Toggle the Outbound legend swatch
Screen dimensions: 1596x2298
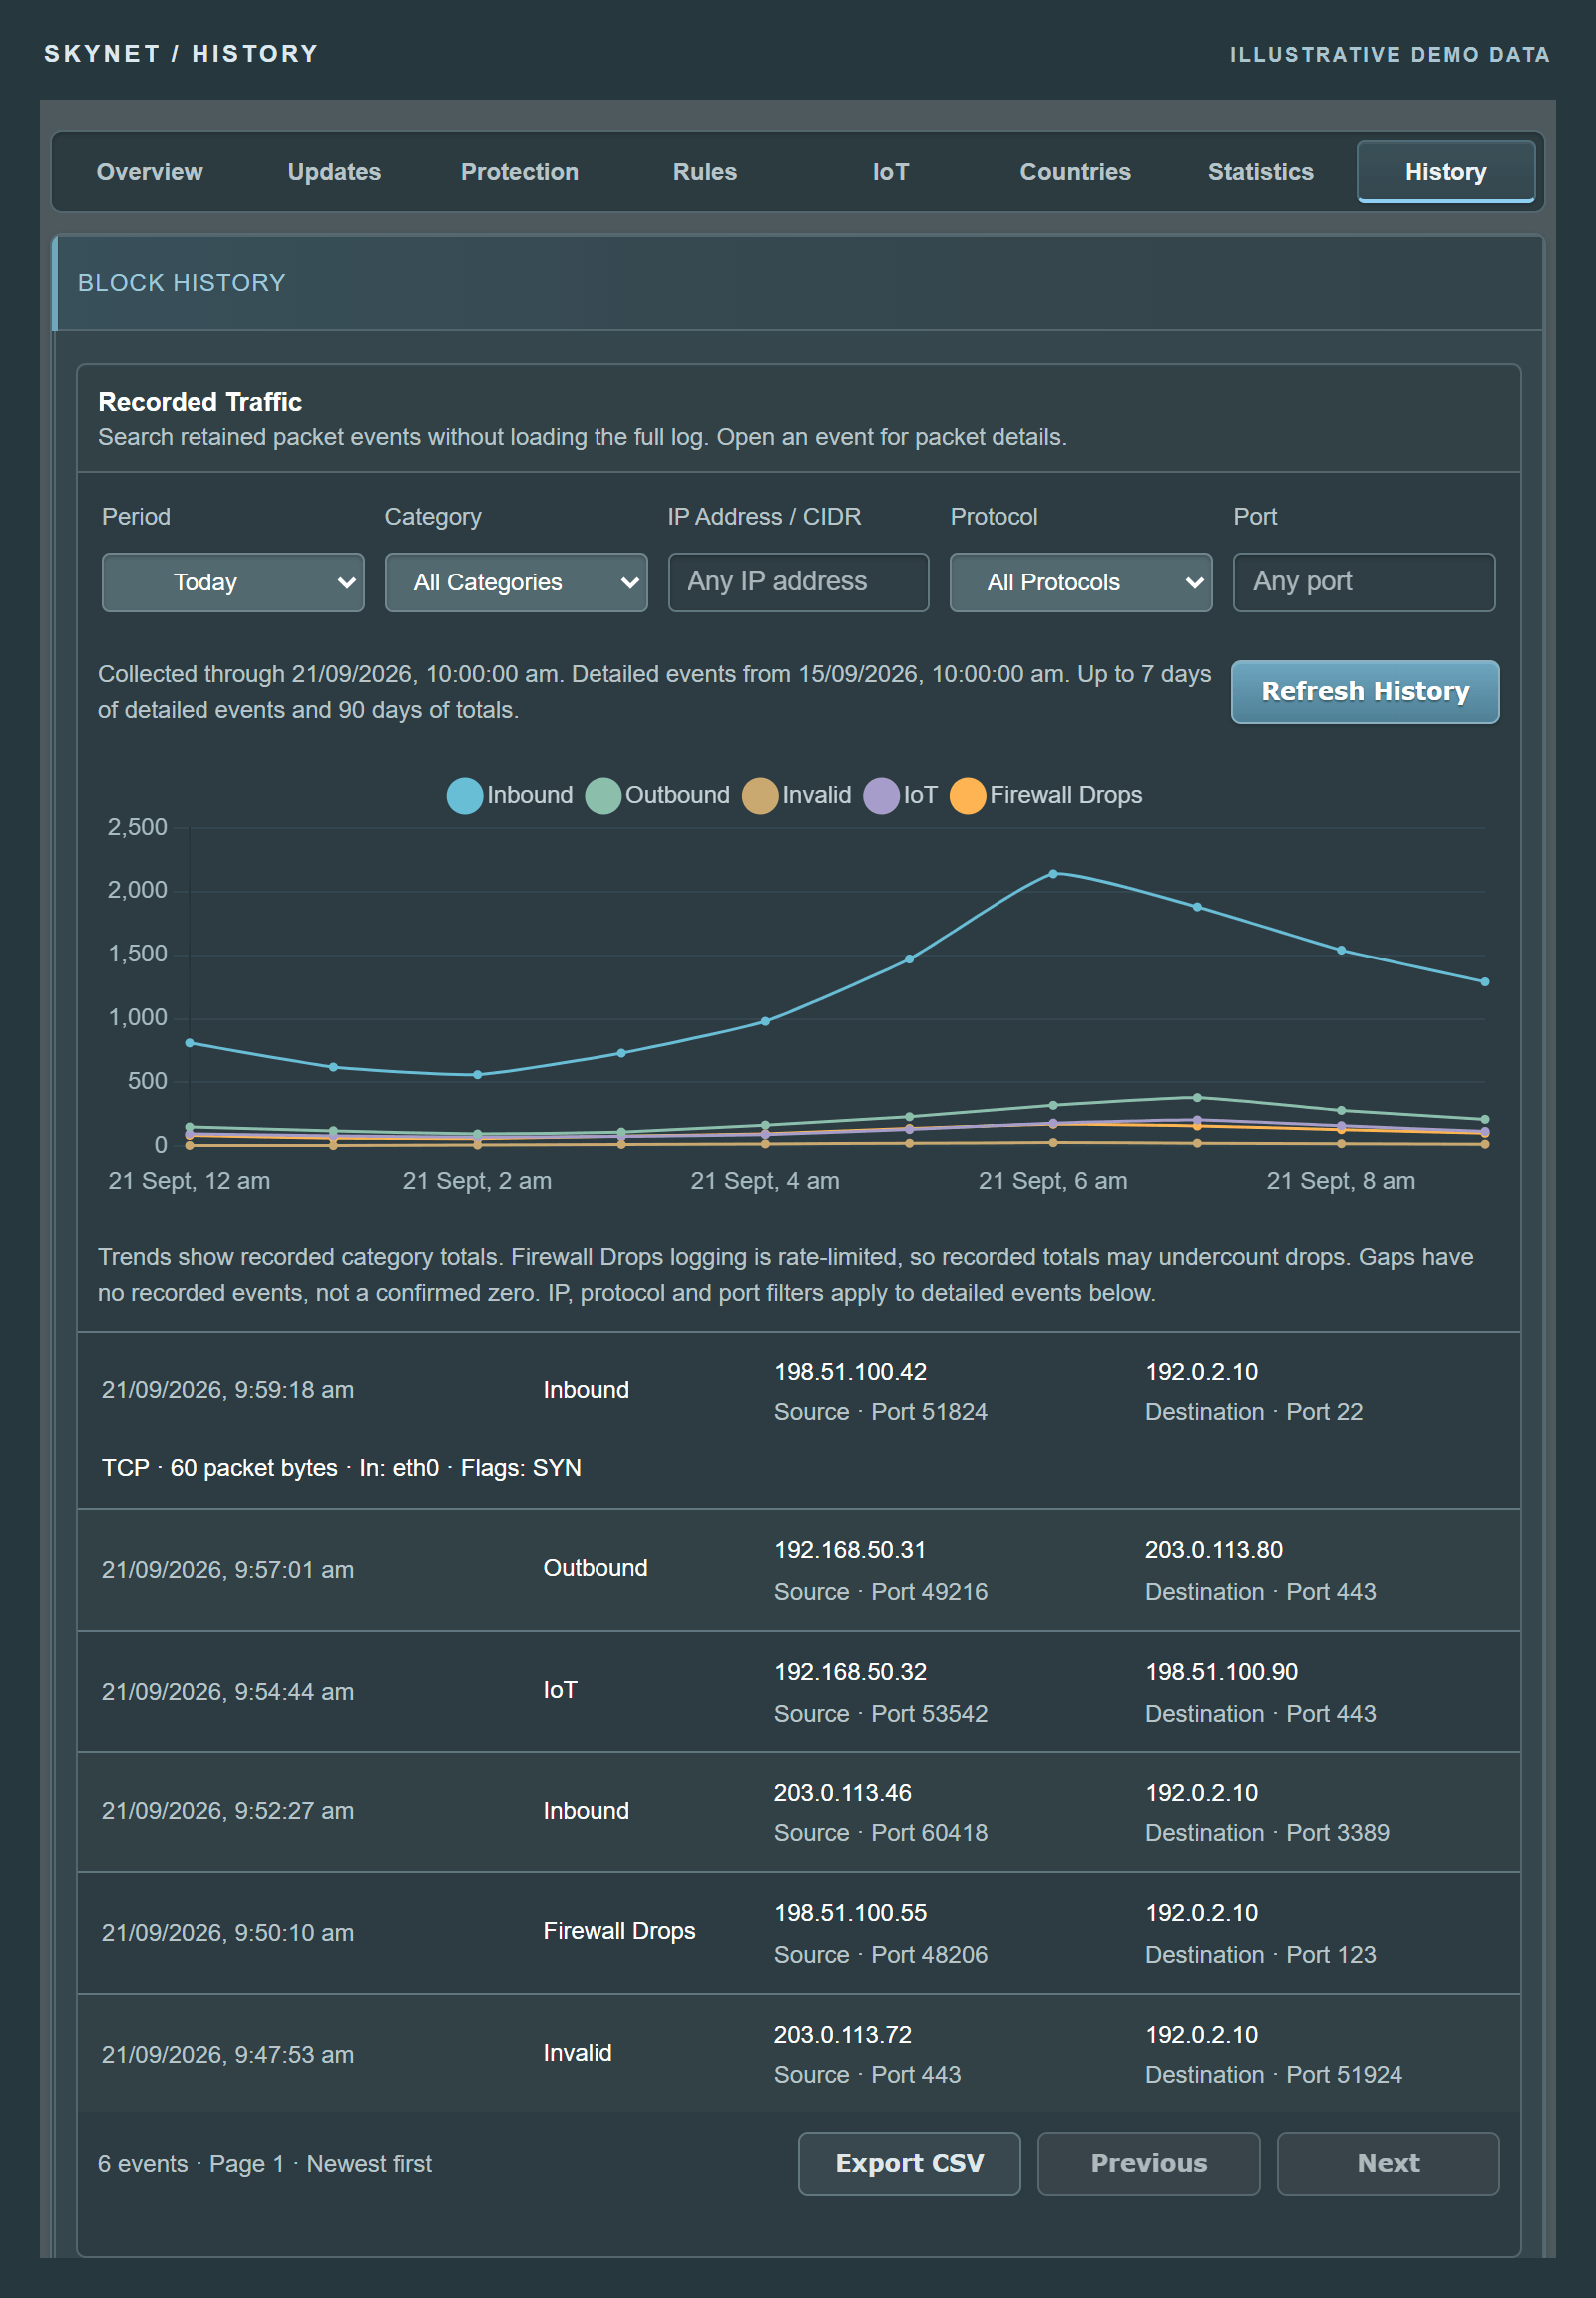click(x=603, y=795)
